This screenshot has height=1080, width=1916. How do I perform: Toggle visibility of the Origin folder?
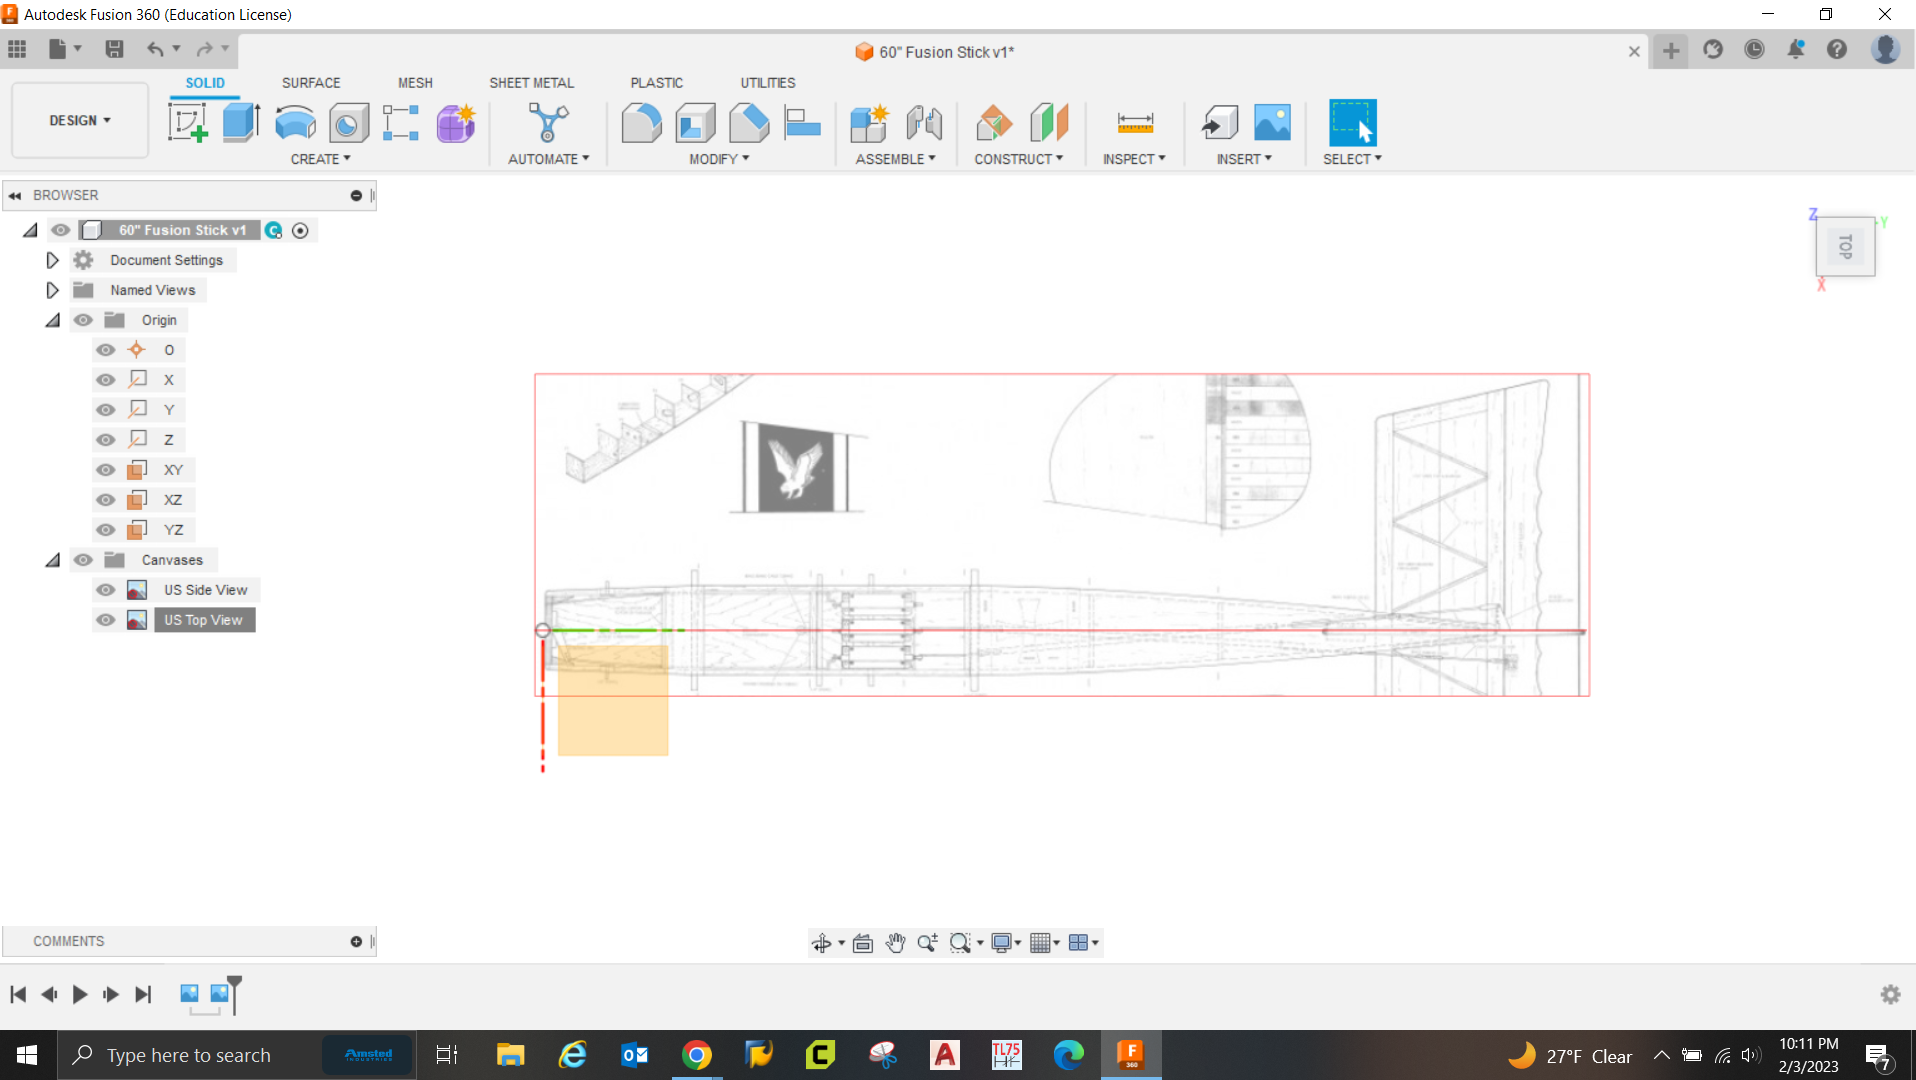[x=83, y=319]
